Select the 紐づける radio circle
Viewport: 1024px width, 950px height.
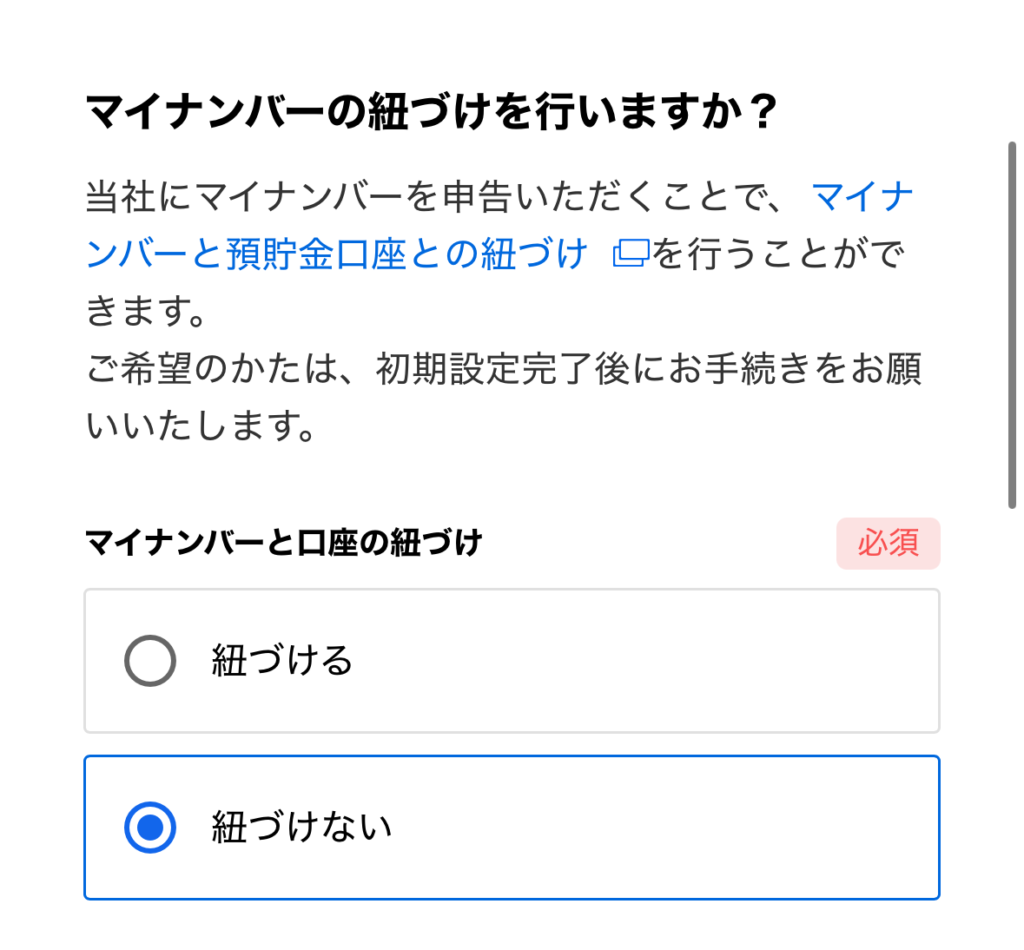point(150,661)
